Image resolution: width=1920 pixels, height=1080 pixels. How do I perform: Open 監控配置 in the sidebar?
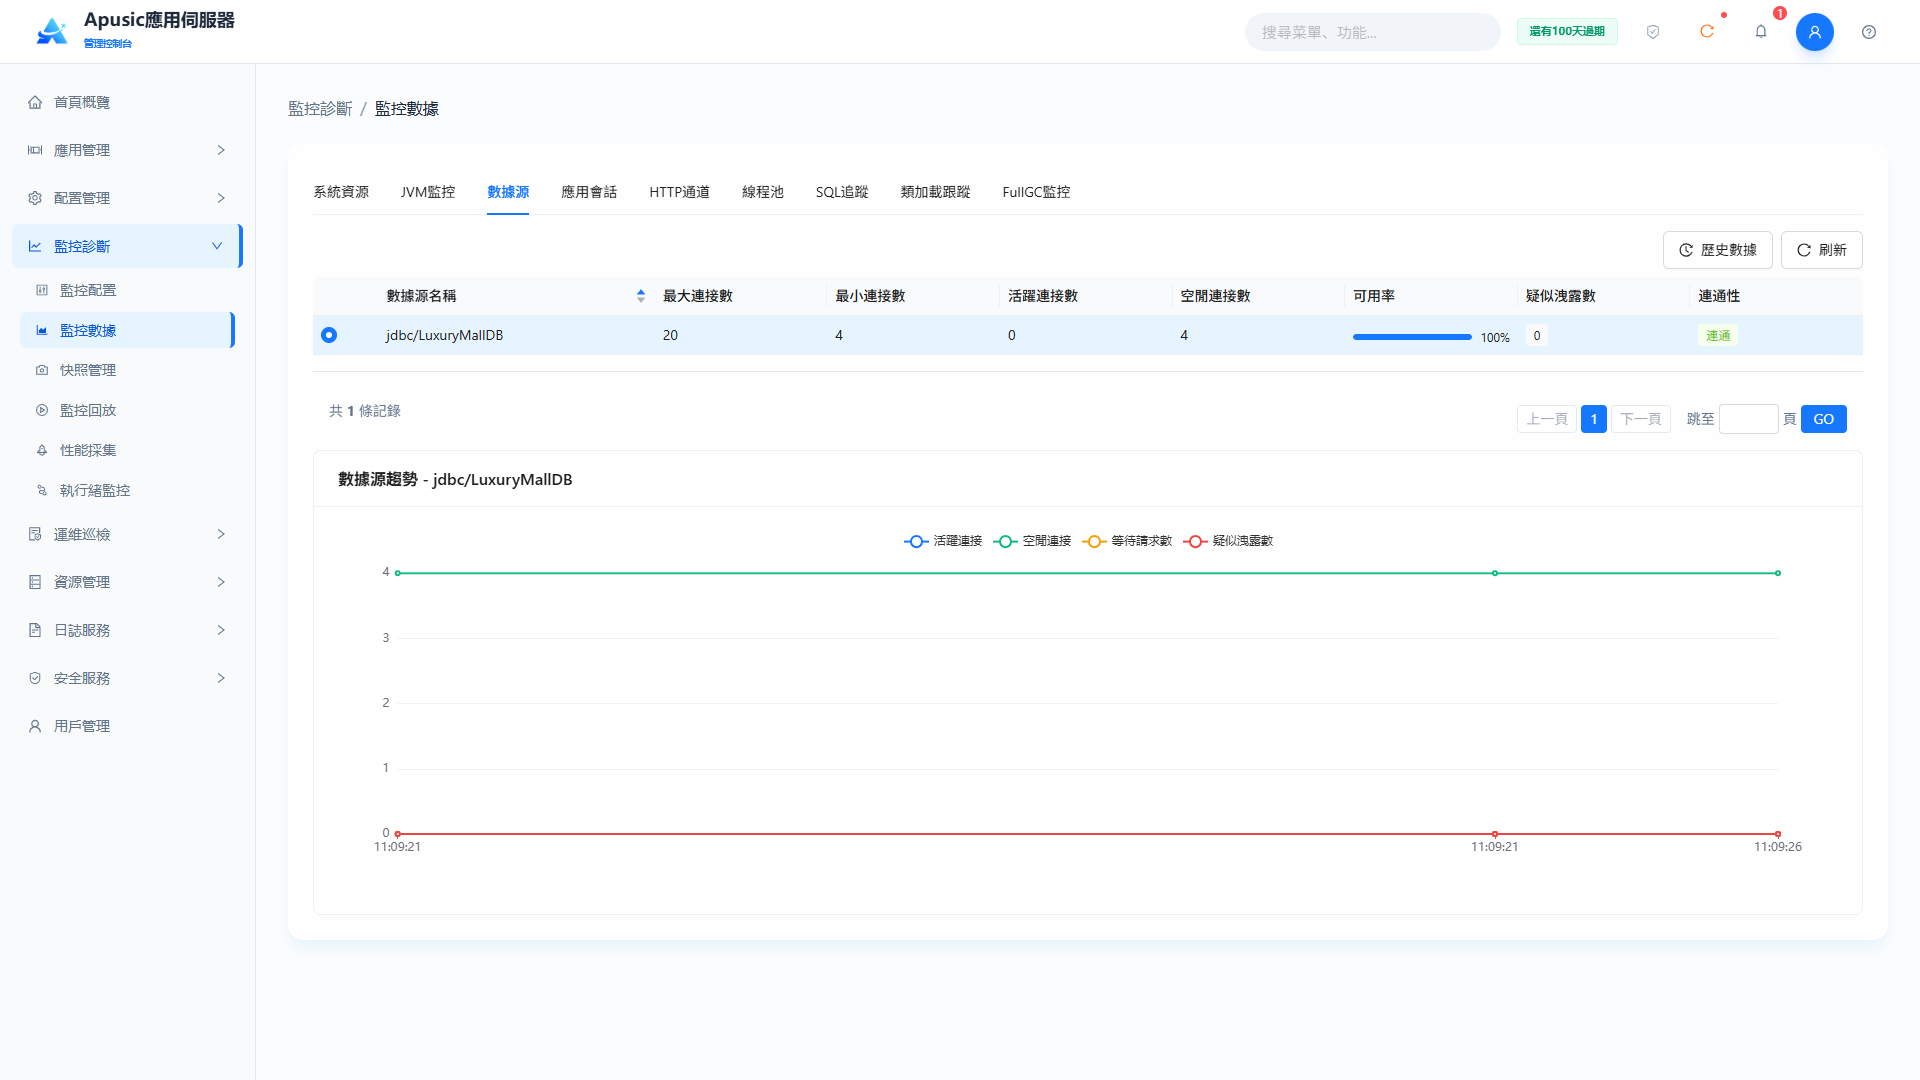pyautogui.click(x=128, y=290)
